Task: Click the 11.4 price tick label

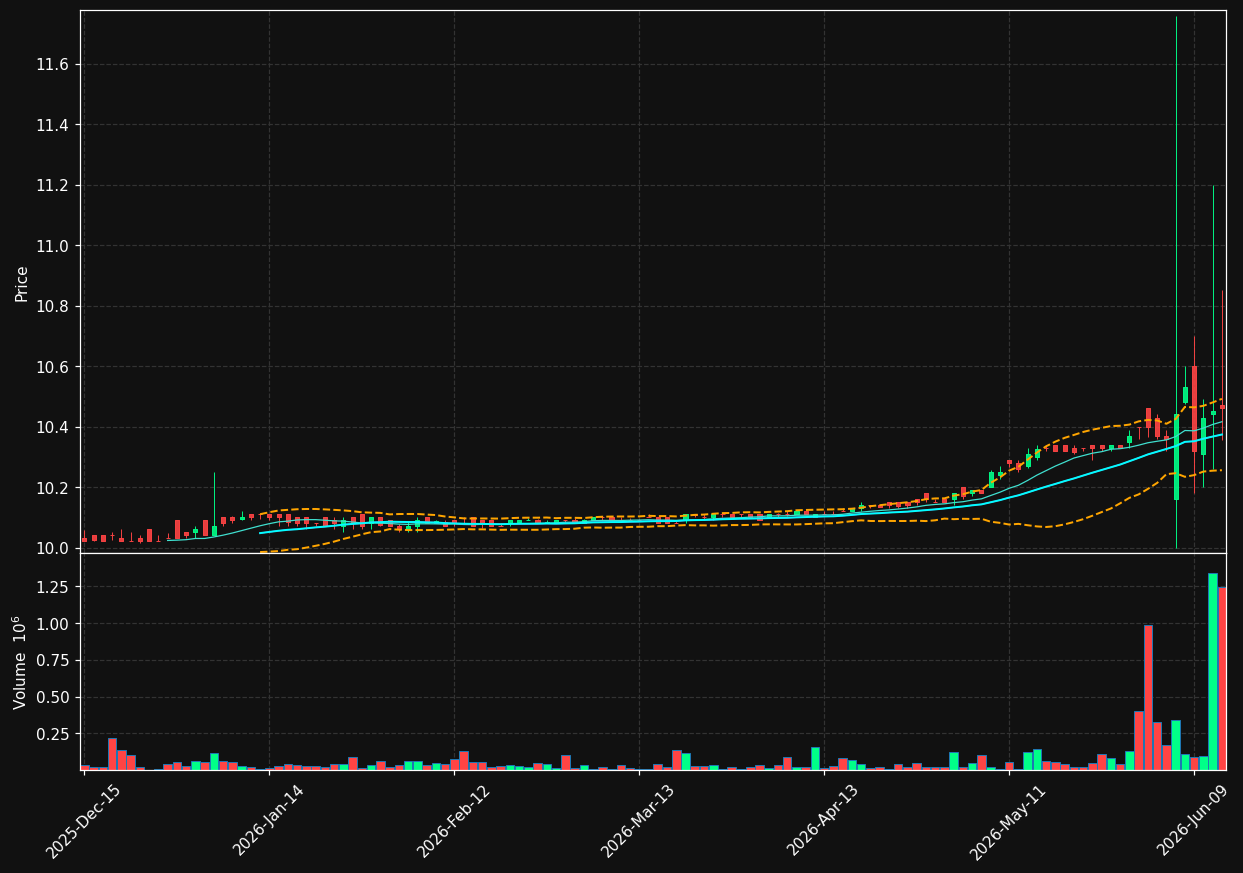Action: tap(51, 125)
